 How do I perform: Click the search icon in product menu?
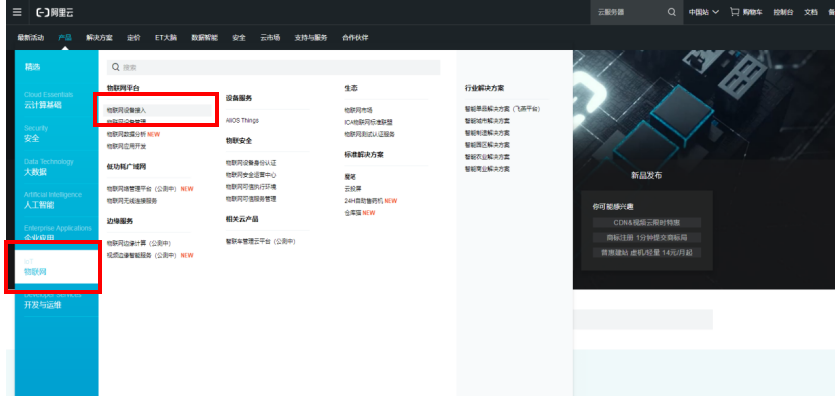116,68
